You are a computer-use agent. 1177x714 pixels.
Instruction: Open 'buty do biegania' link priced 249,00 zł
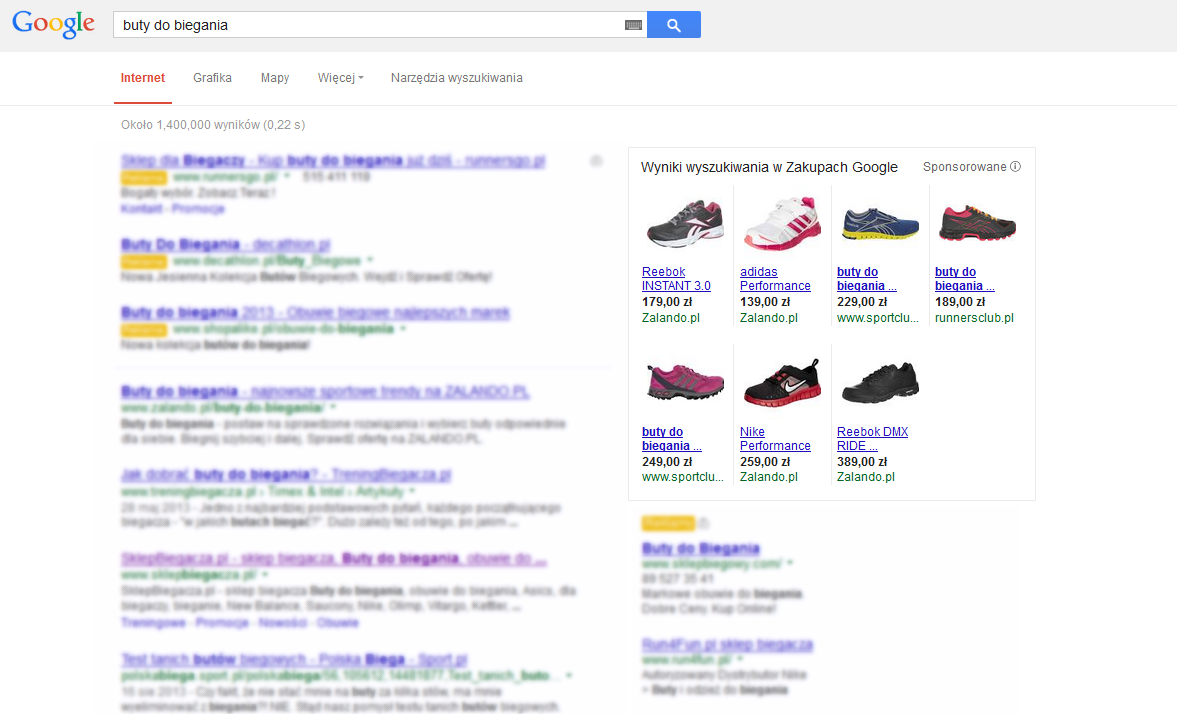(x=672, y=438)
